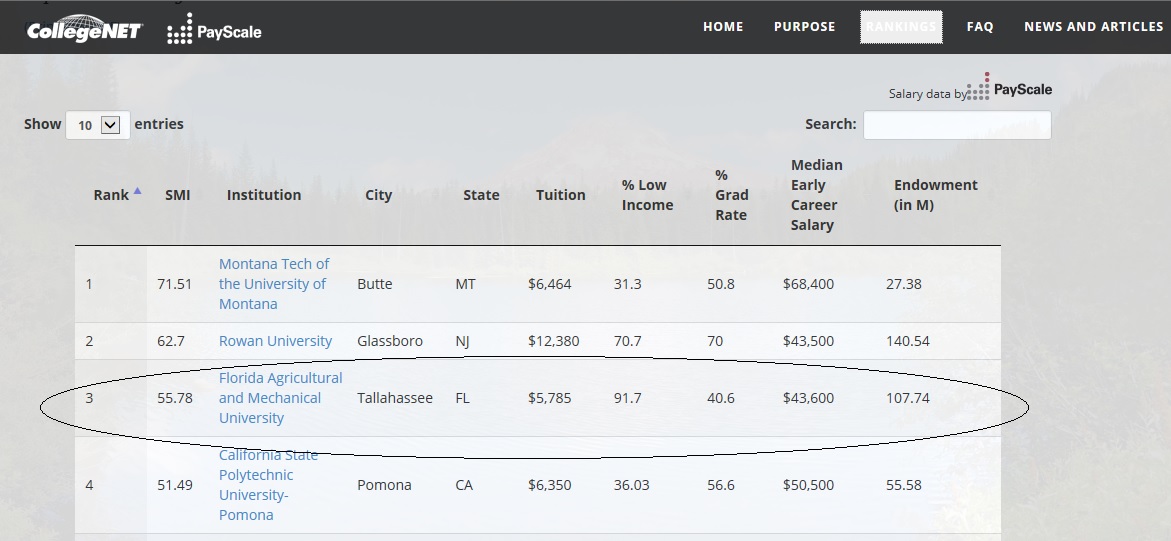Click tuition value $6,464
The height and width of the screenshot is (541, 1171).
click(550, 284)
